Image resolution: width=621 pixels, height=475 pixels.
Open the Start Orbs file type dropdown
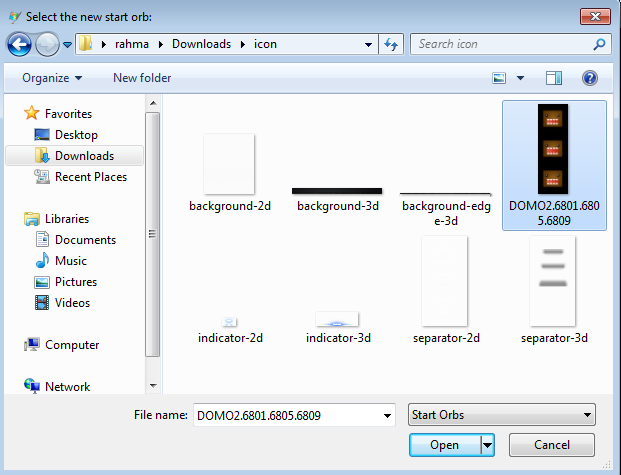[x=501, y=415]
